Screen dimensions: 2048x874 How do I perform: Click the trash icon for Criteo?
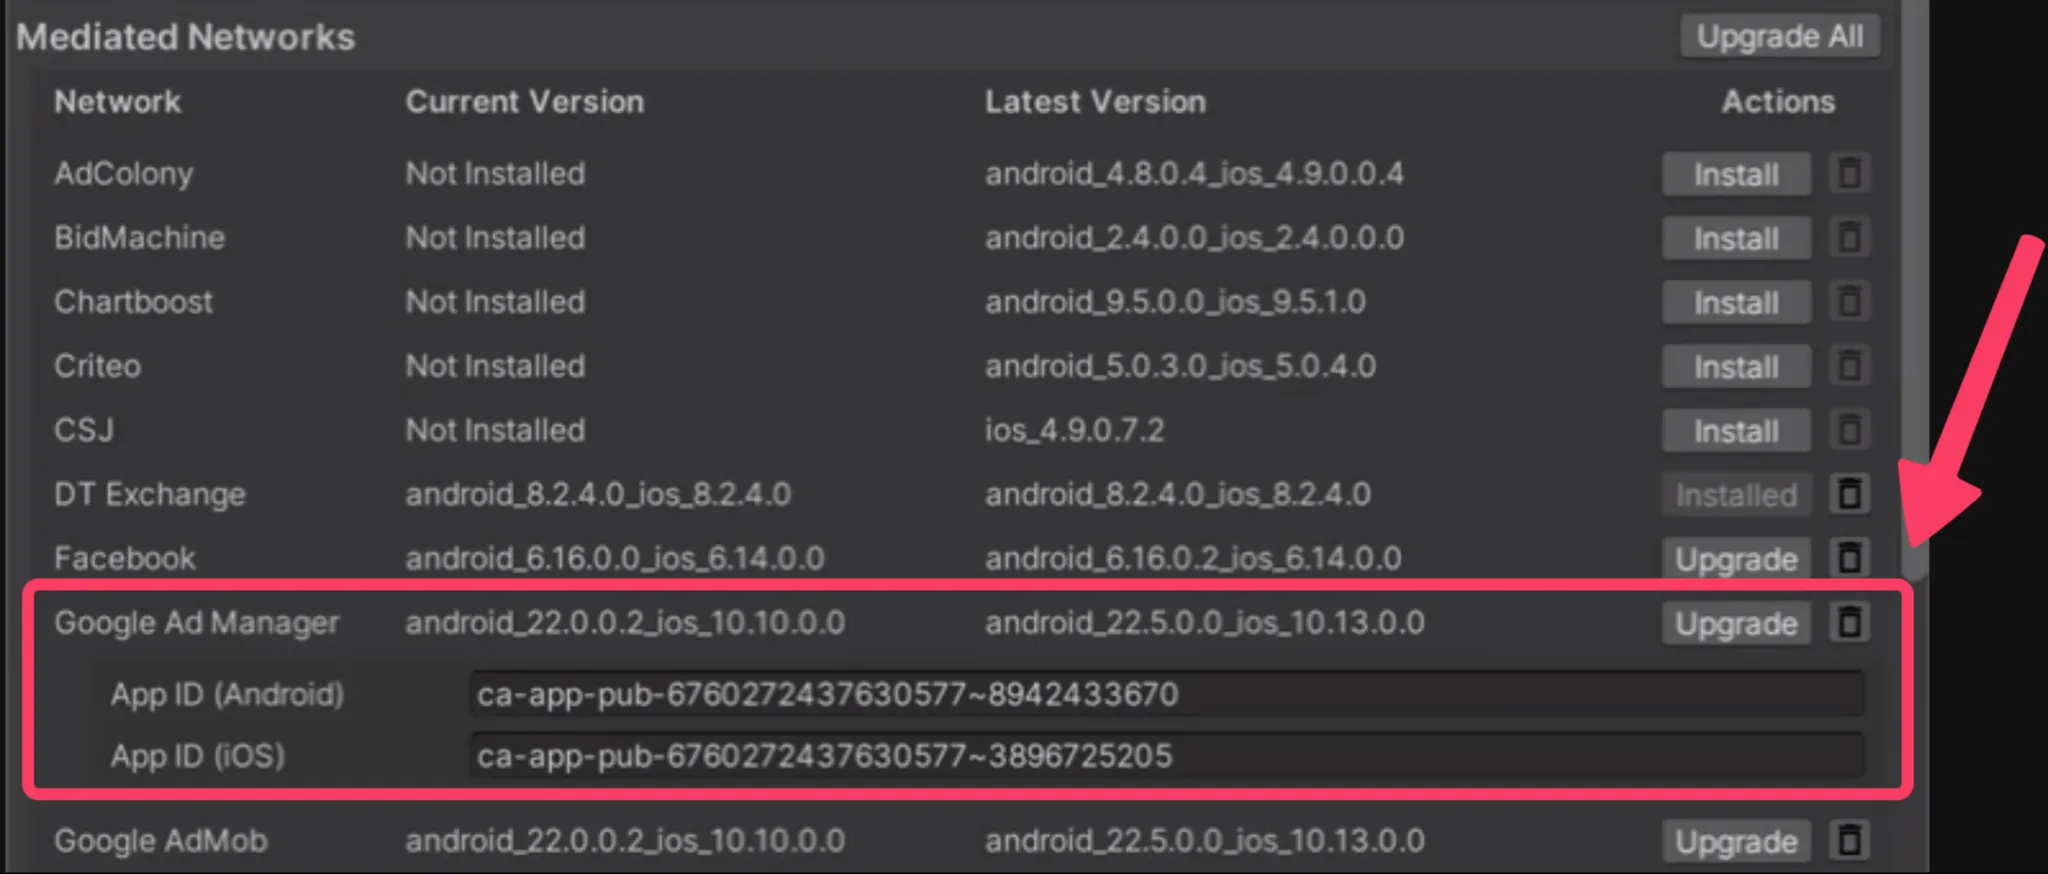coord(1849,366)
